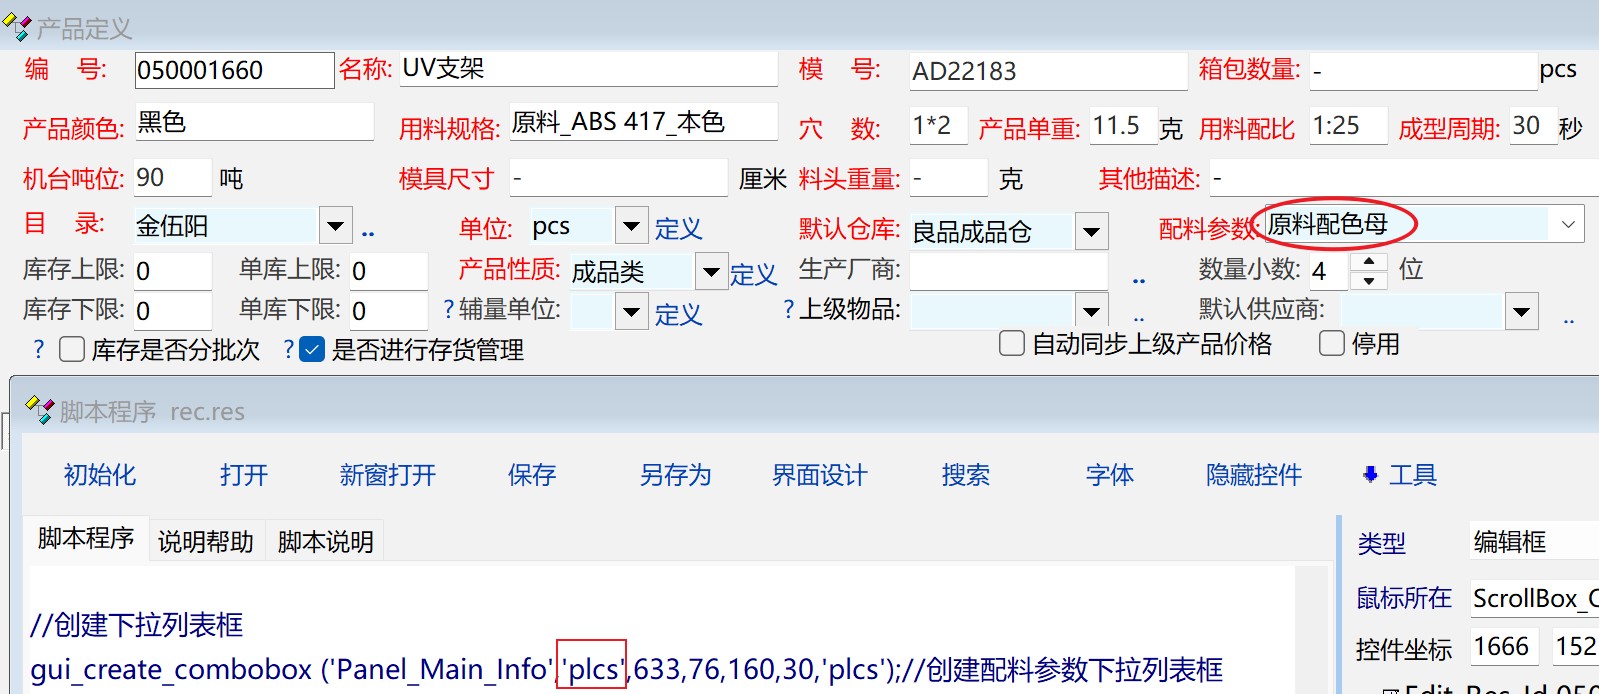The width and height of the screenshot is (1599, 694).
Task: Tick the 停用 checkbox
Action: pyautogui.click(x=1331, y=344)
